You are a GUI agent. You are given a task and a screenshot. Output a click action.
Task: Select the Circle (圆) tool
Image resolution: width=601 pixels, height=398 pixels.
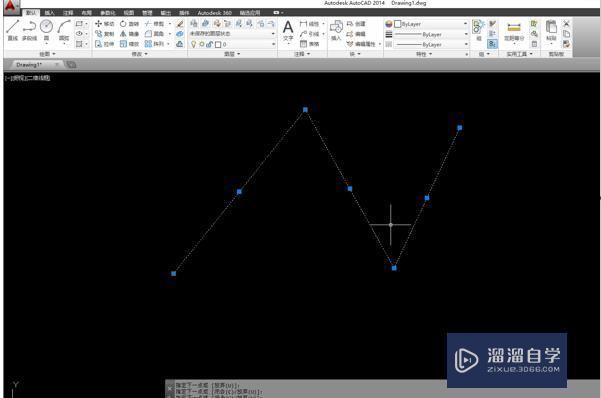coord(46,31)
